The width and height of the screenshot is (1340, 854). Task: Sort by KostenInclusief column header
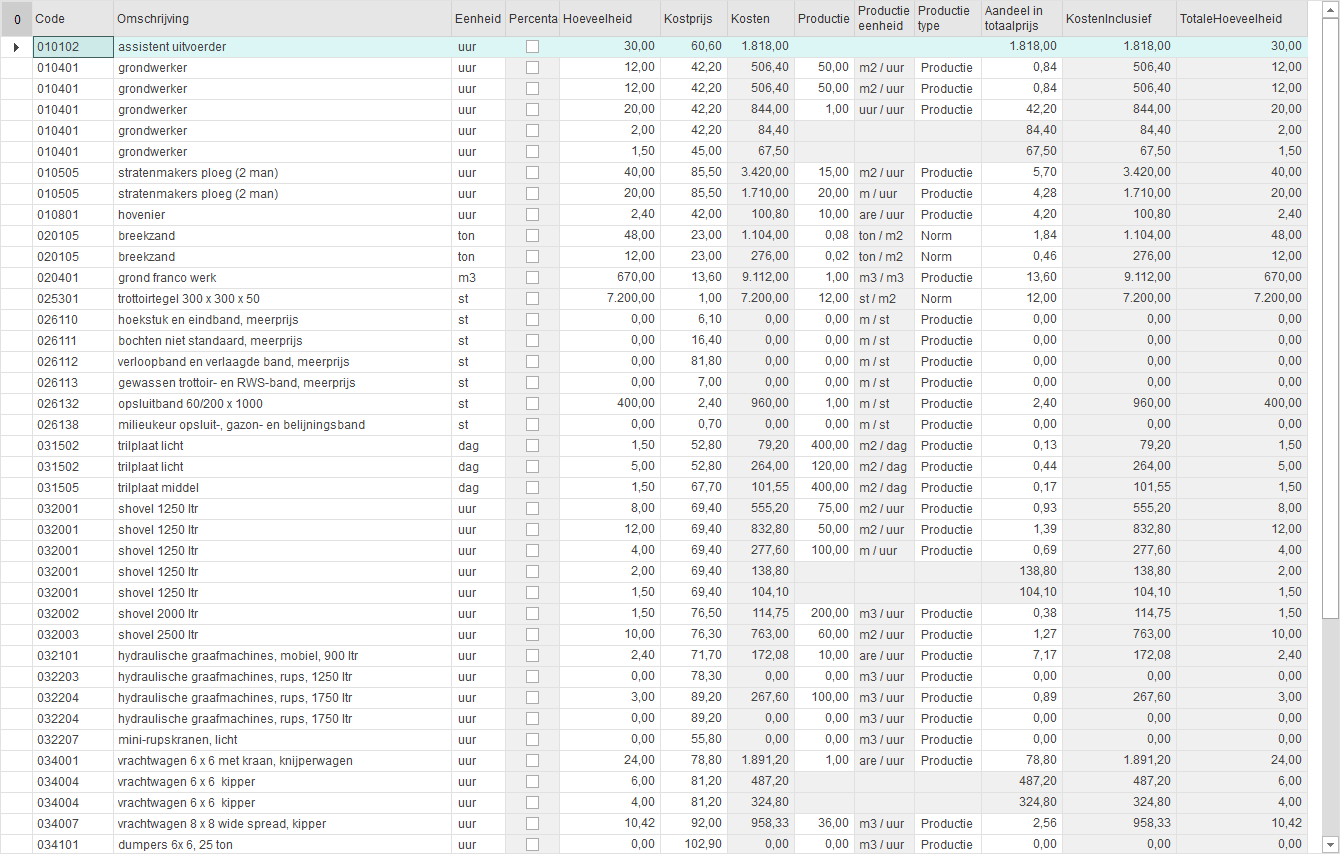tap(1119, 19)
